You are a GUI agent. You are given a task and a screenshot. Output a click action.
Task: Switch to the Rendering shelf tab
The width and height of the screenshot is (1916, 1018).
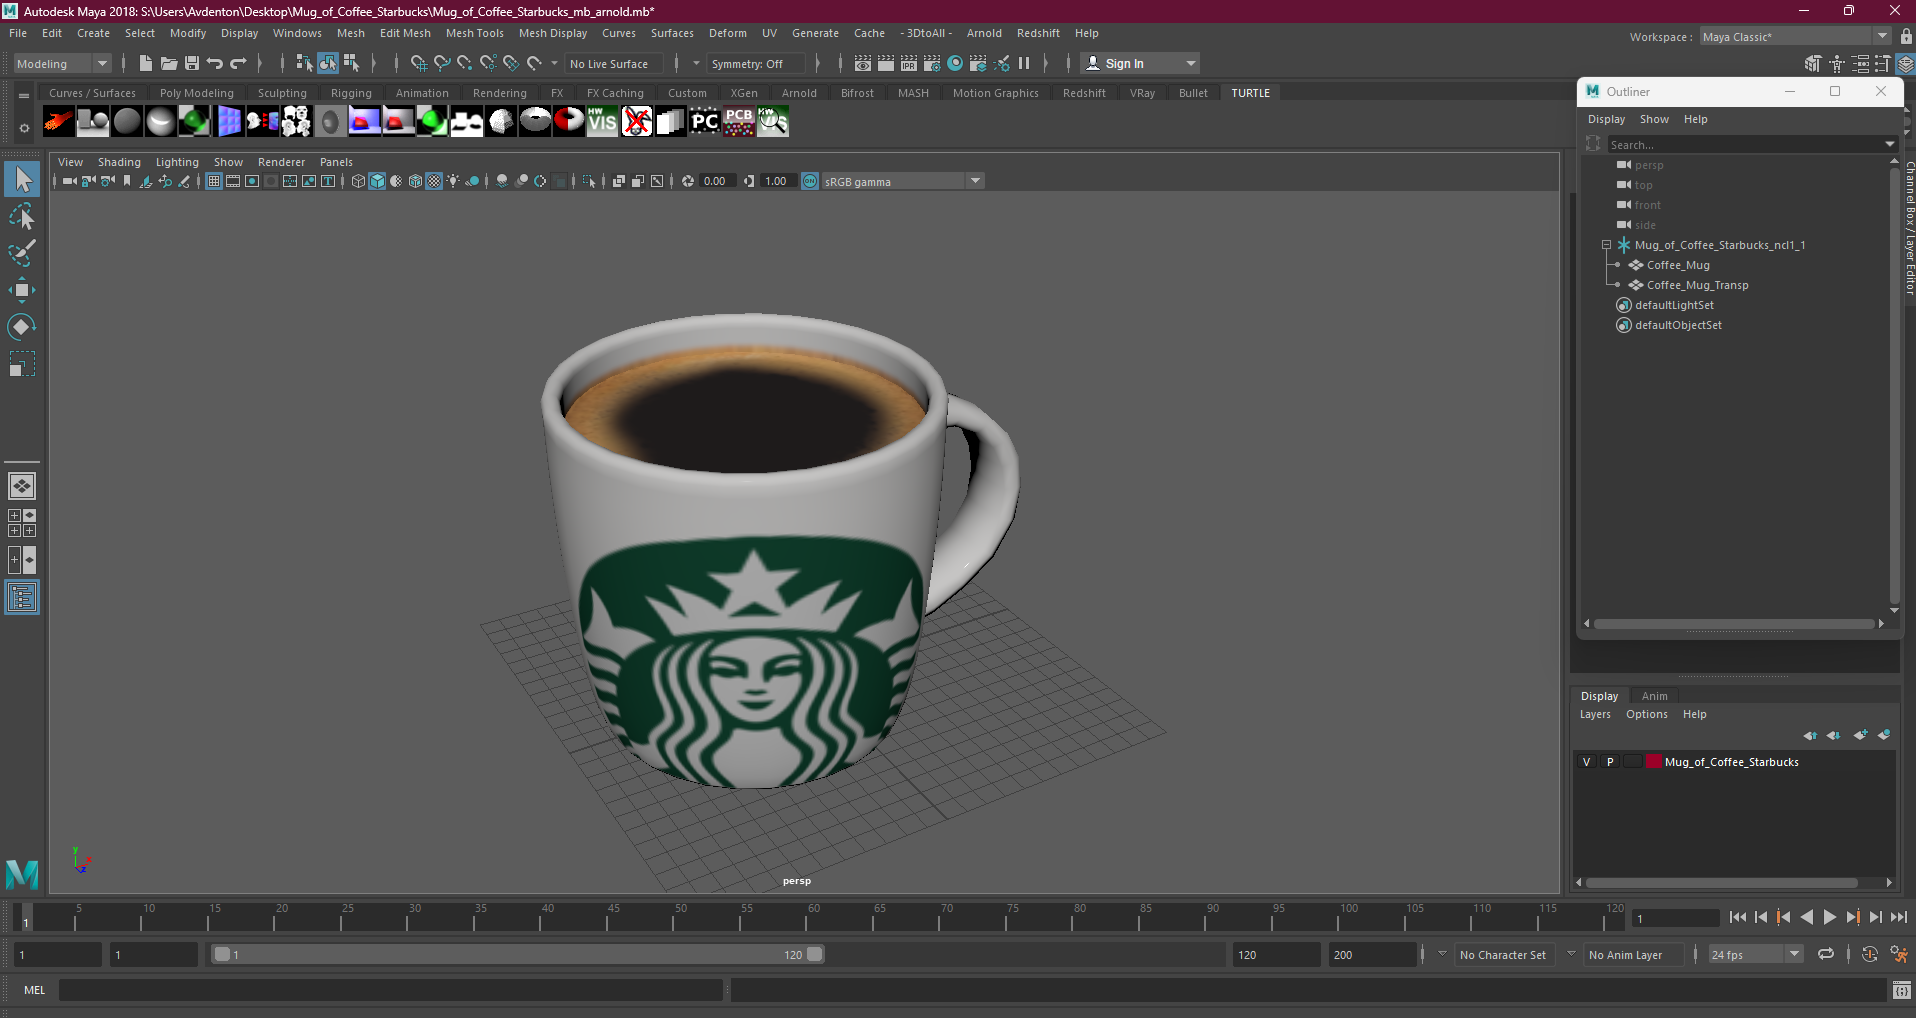[x=500, y=93]
